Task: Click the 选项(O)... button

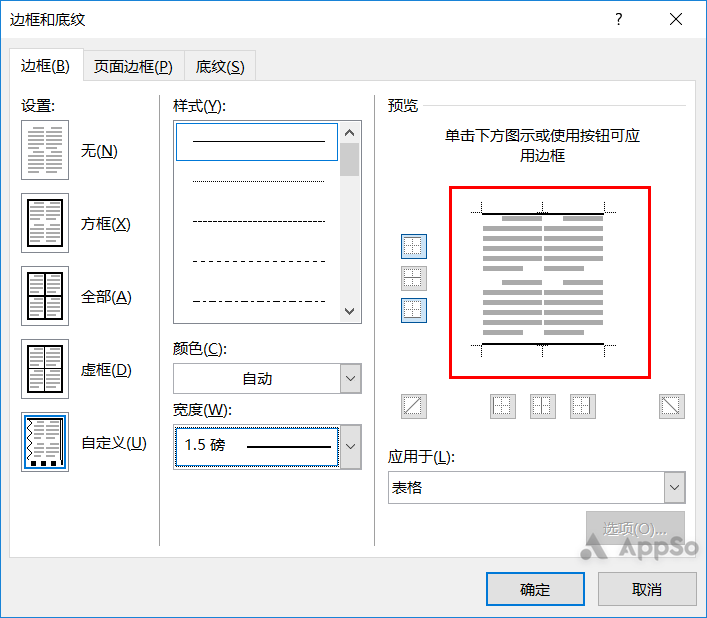Action: pyautogui.click(x=635, y=528)
